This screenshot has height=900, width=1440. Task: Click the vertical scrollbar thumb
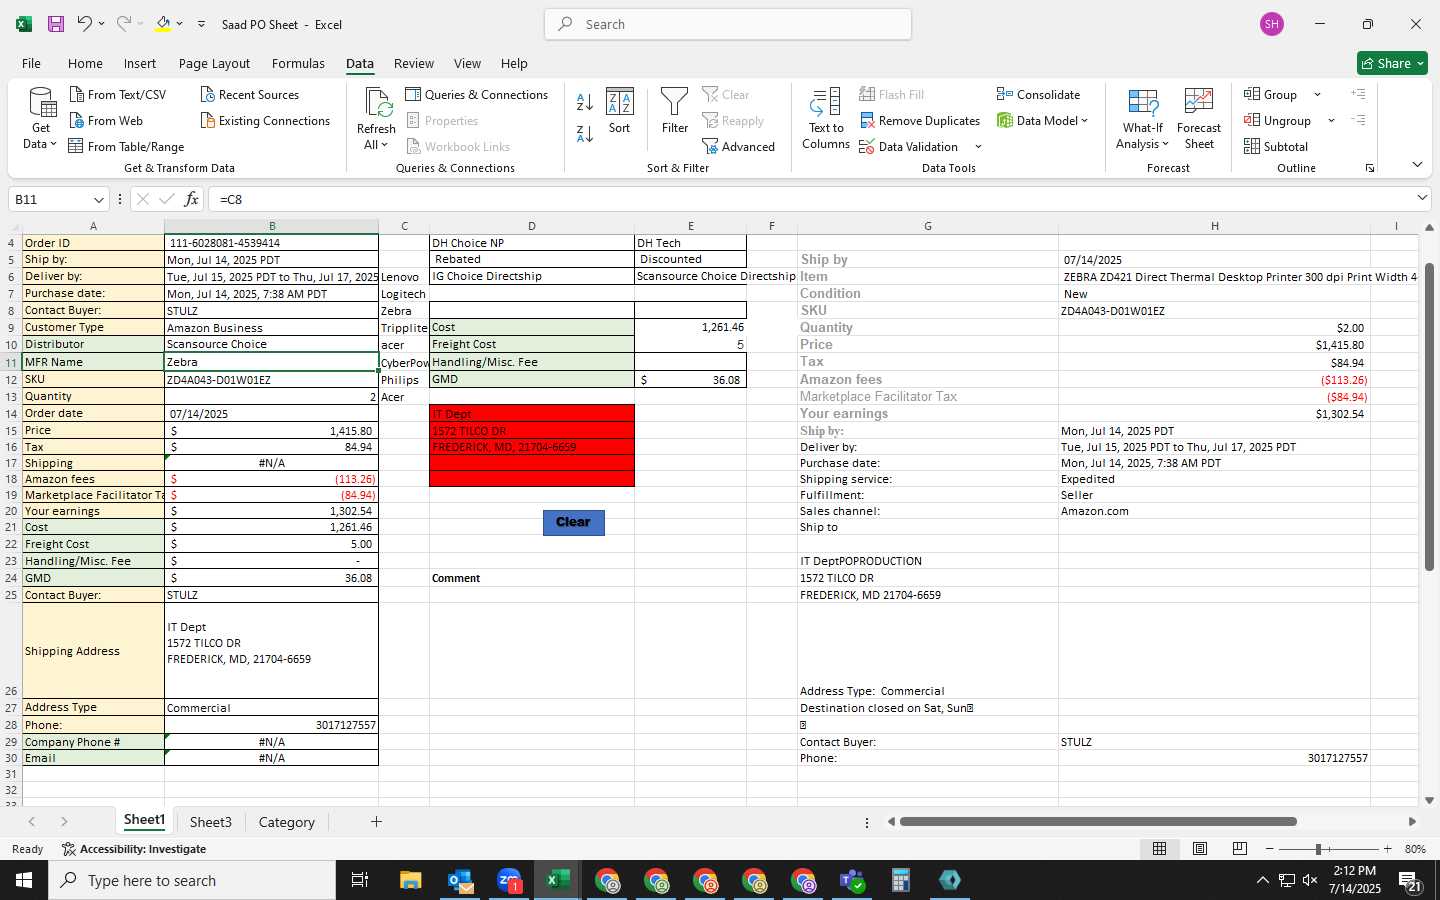click(1429, 417)
